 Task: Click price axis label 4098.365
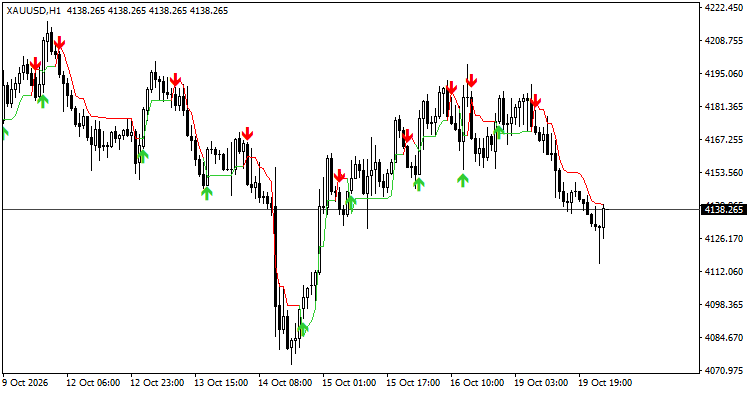(724, 305)
